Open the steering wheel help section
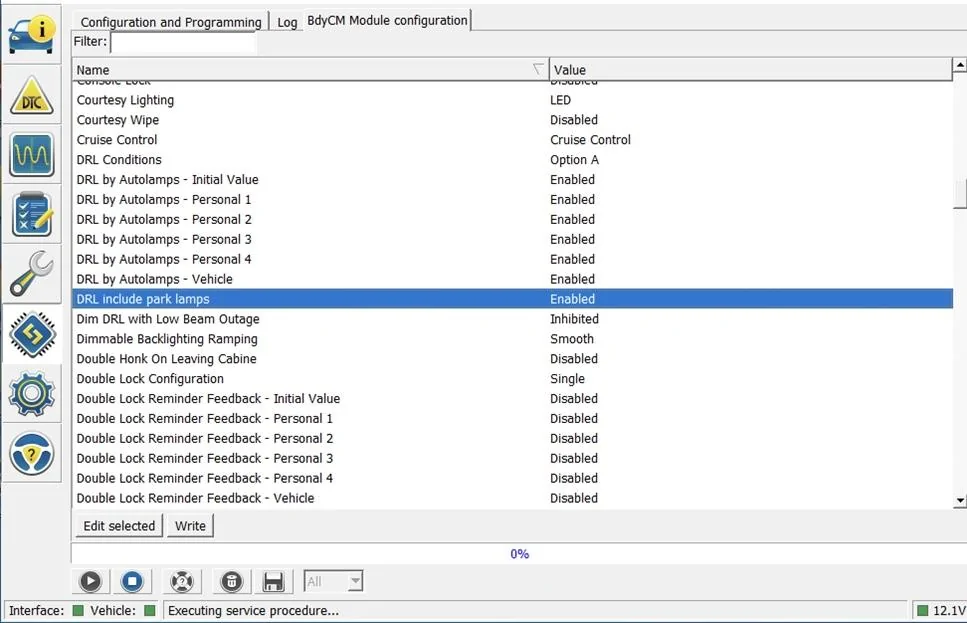This screenshot has height=623, width=967. [31, 453]
